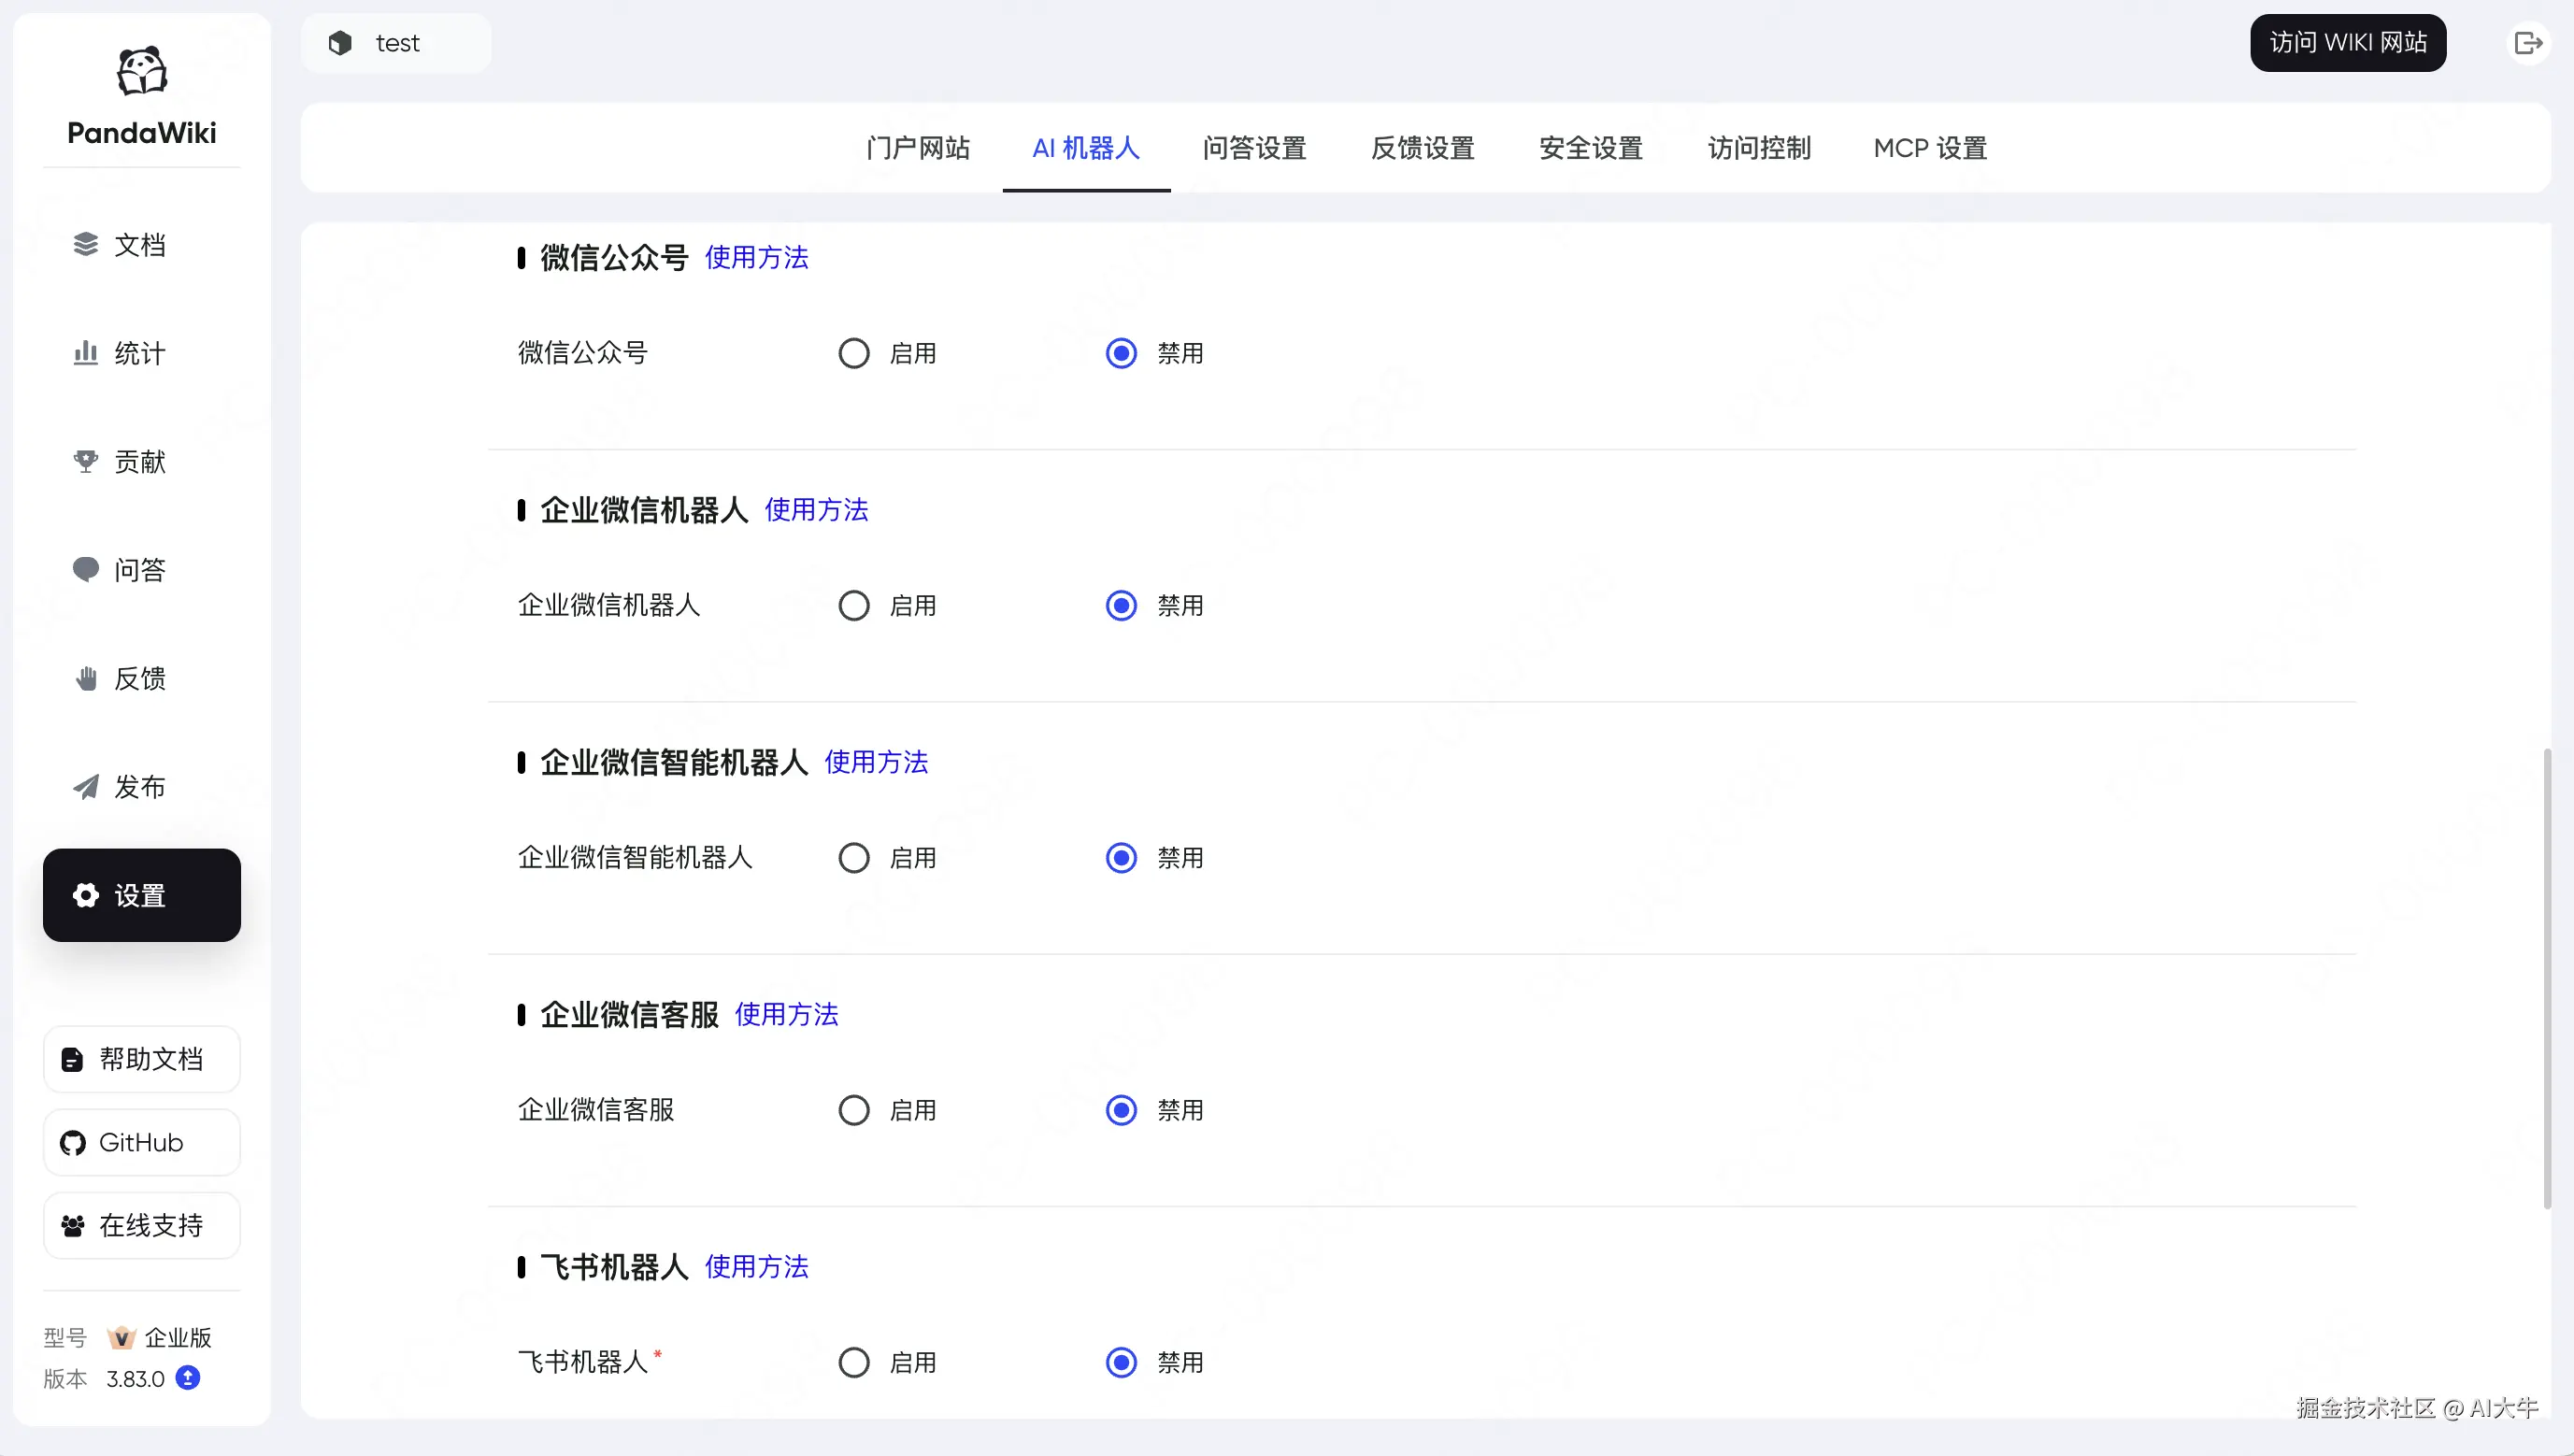Select 启用 for 企业微信机器人

(853, 605)
